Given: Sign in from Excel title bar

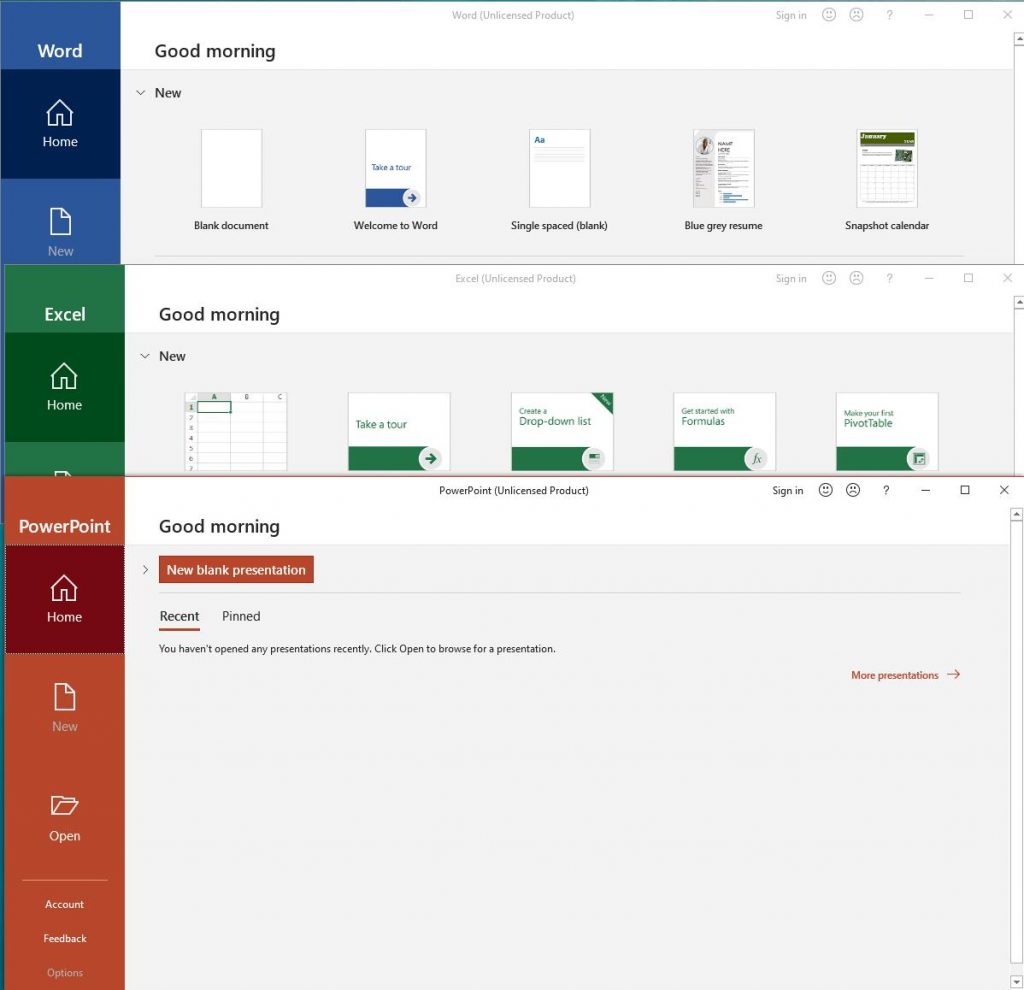Looking at the screenshot, I should 791,278.
